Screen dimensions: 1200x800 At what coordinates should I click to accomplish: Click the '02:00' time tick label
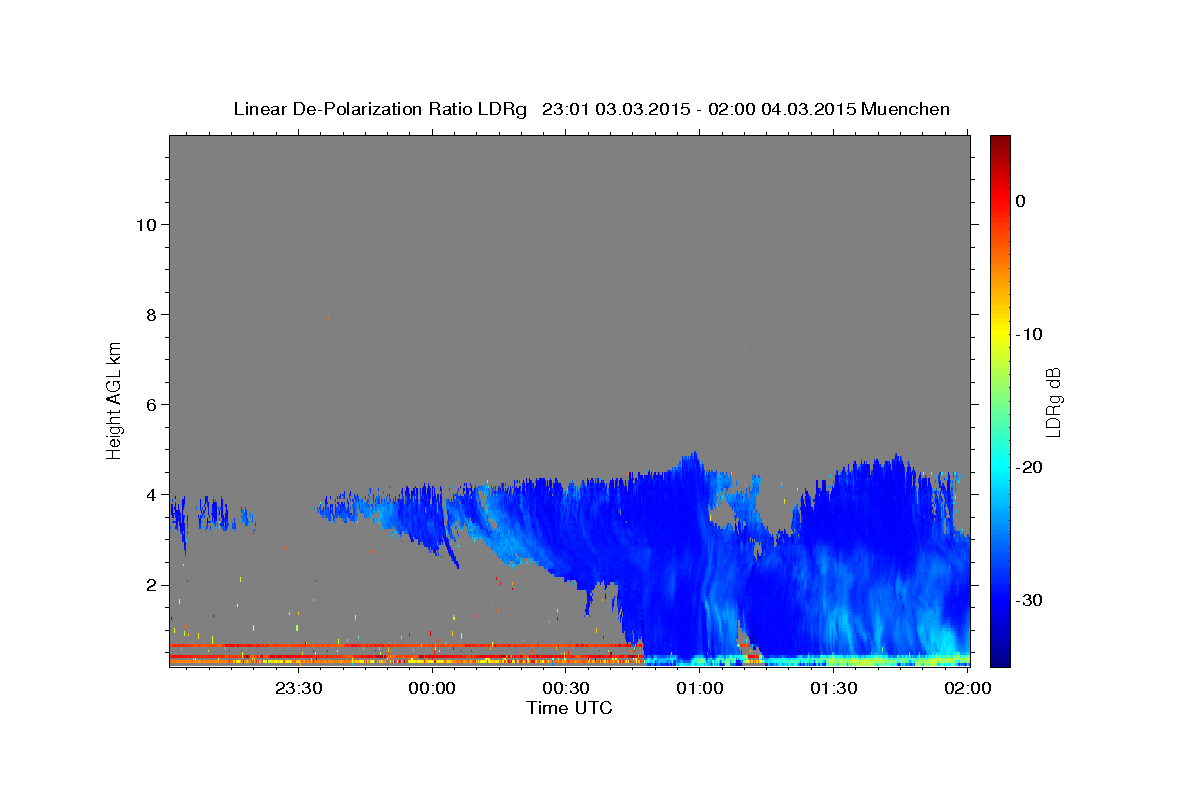(968, 688)
